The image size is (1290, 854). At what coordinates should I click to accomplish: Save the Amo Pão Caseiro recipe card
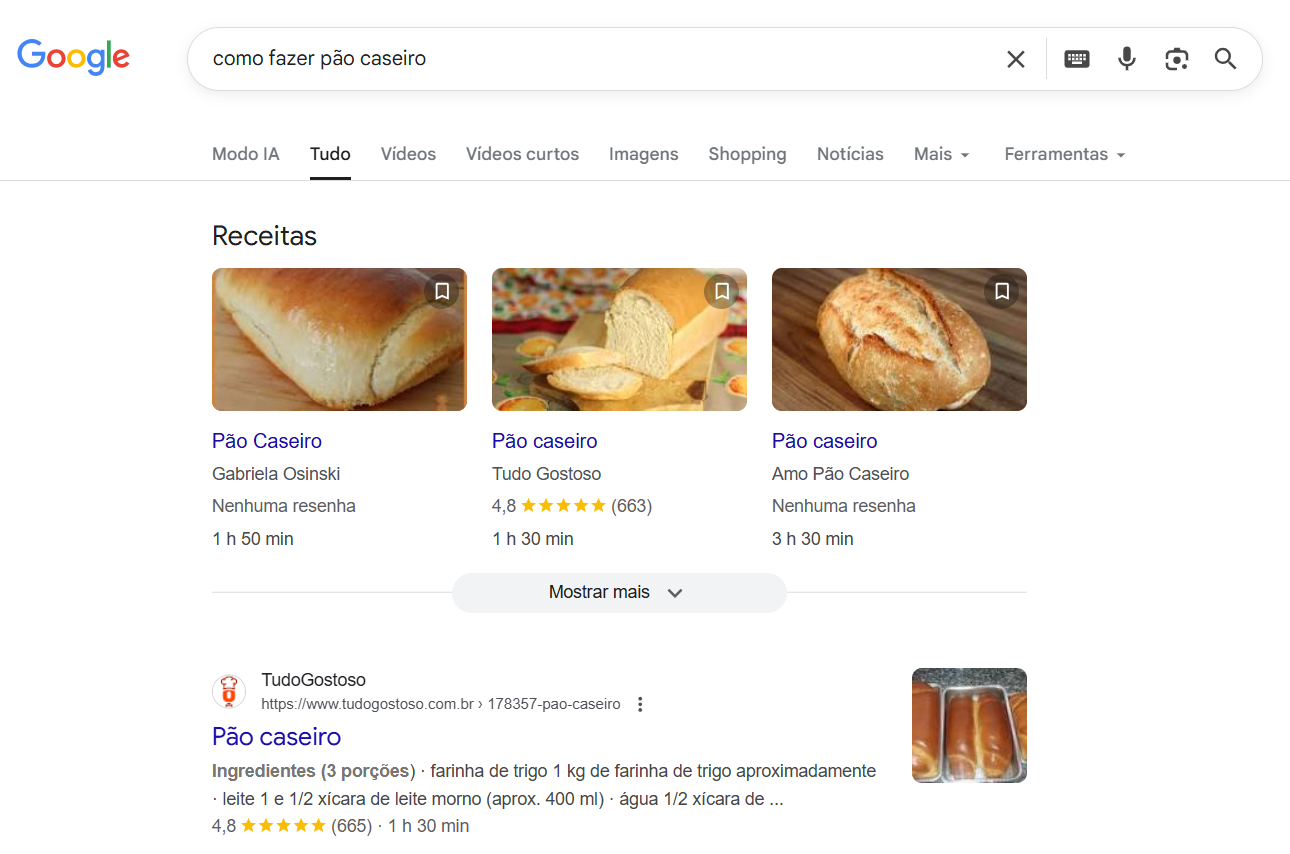coord(1001,291)
